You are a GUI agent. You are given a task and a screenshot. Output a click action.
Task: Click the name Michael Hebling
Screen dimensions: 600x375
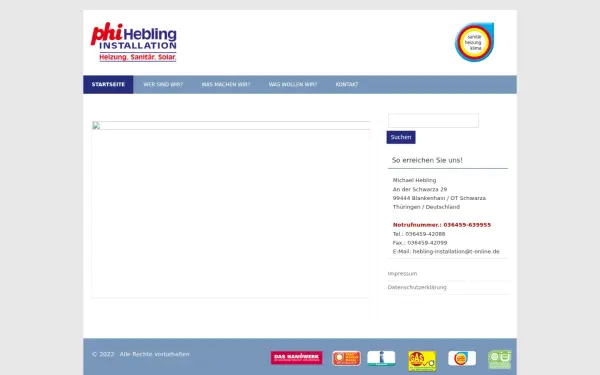tap(414, 180)
